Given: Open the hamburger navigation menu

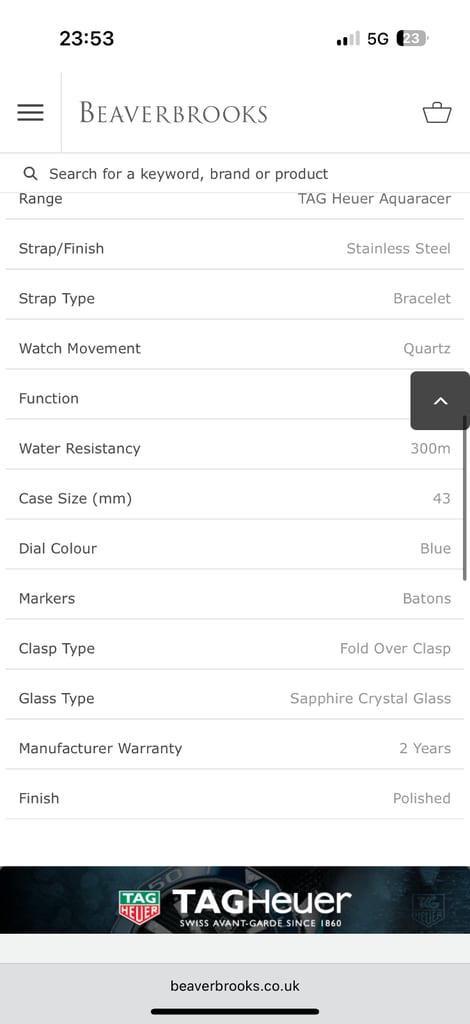Looking at the screenshot, I should pyautogui.click(x=30, y=112).
